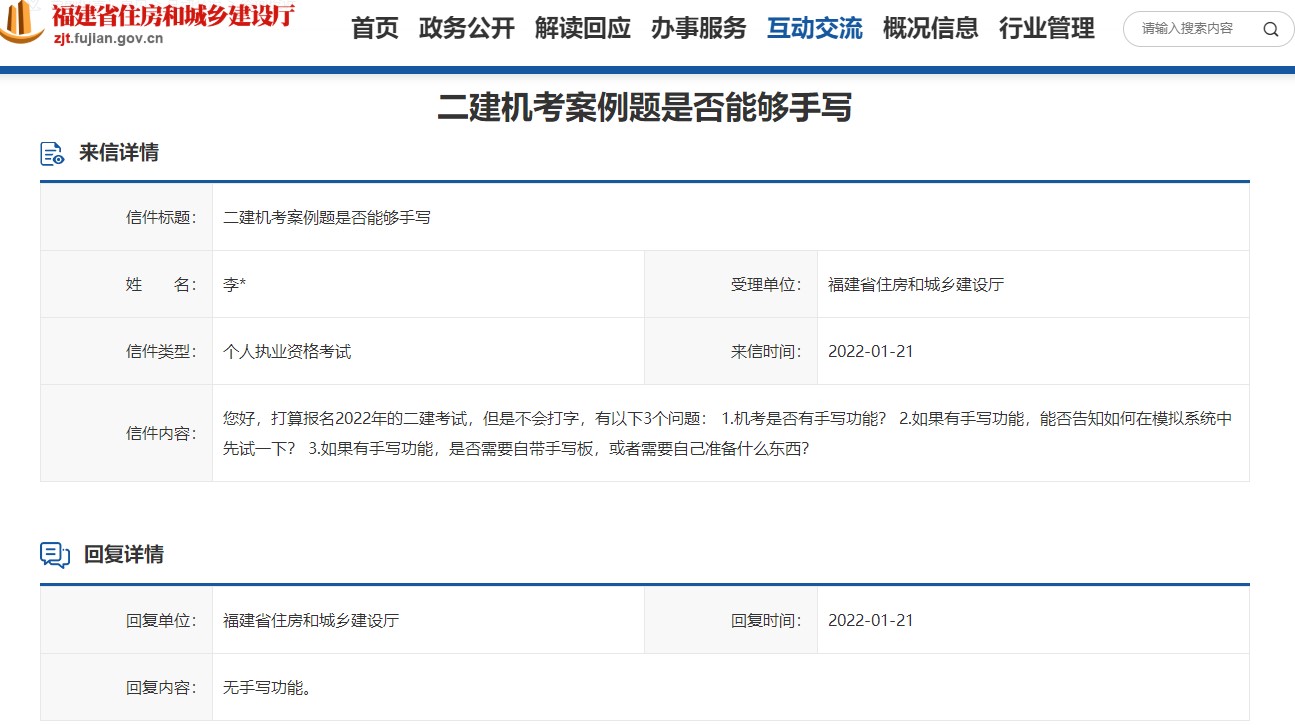1295x728 pixels.
Task: Select the 信件标题 row text
Action: pos(324,216)
